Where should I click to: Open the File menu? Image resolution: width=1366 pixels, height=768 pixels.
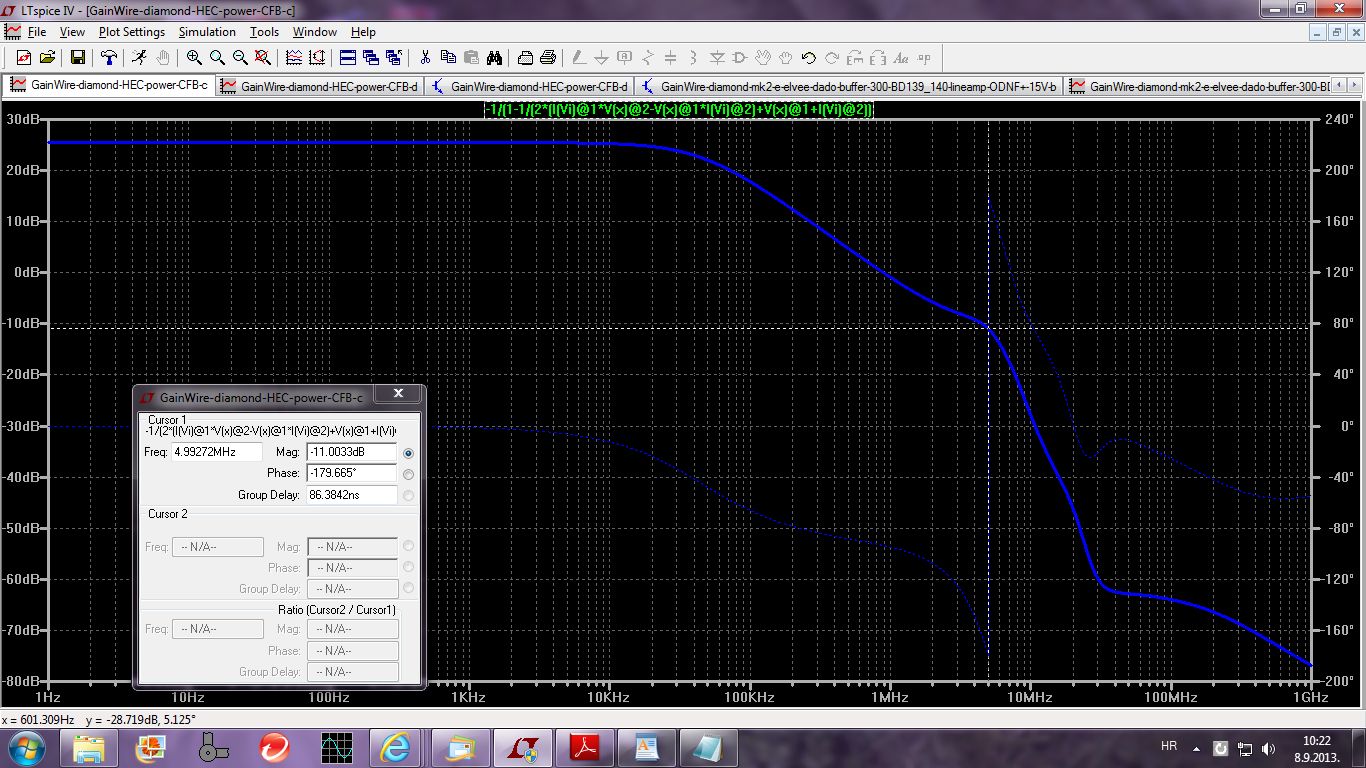coord(36,32)
